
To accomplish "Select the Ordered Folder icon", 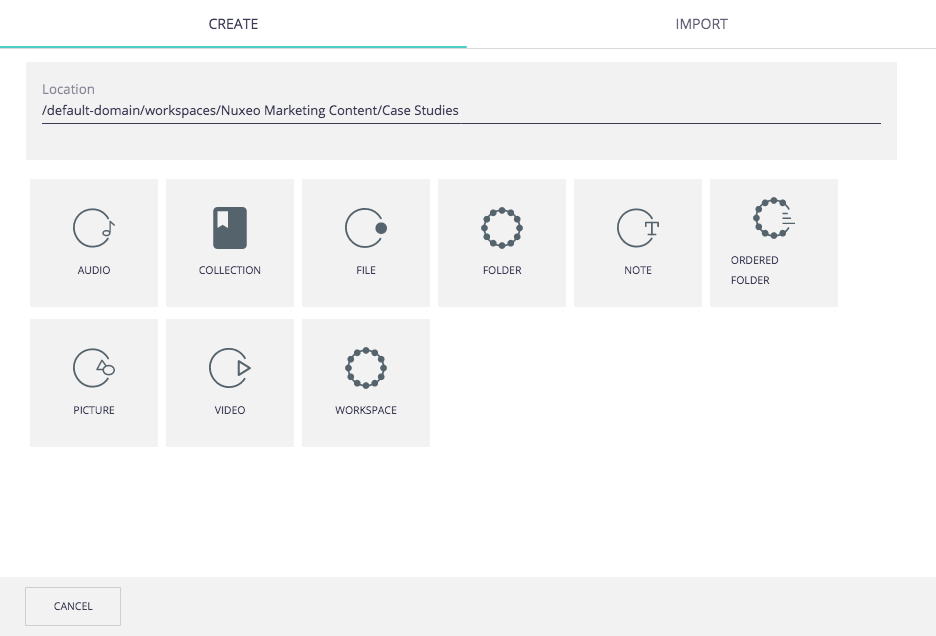I will 774,218.
